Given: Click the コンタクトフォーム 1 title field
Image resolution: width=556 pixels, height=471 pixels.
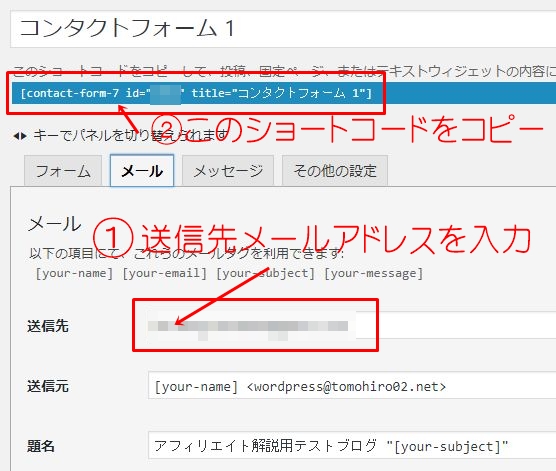Looking at the screenshot, I should [283, 29].
